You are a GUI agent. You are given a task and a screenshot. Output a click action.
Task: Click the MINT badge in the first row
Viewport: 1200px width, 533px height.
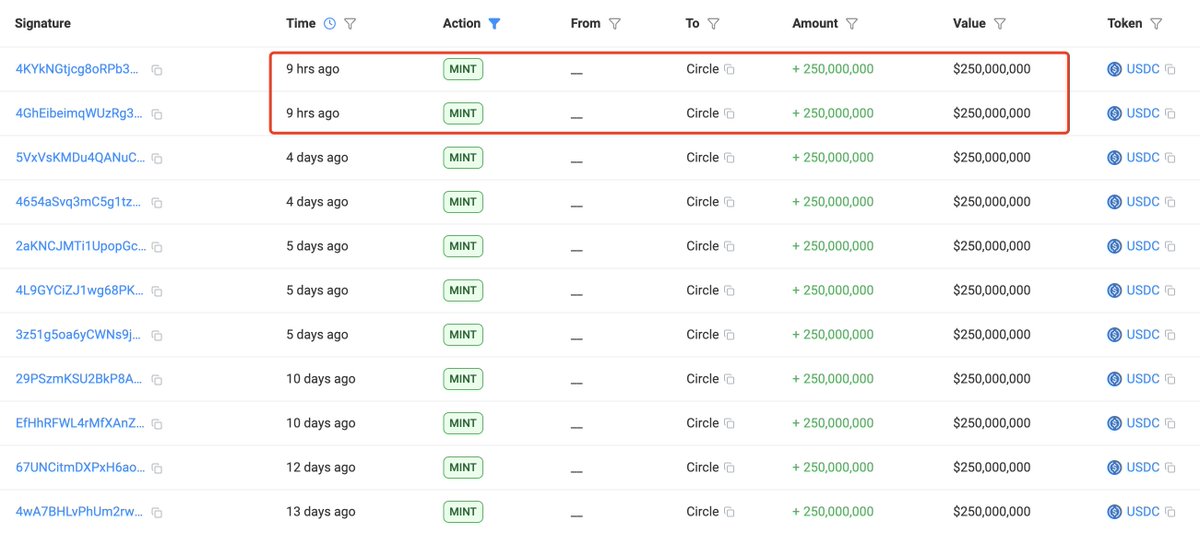click(463, 69)
